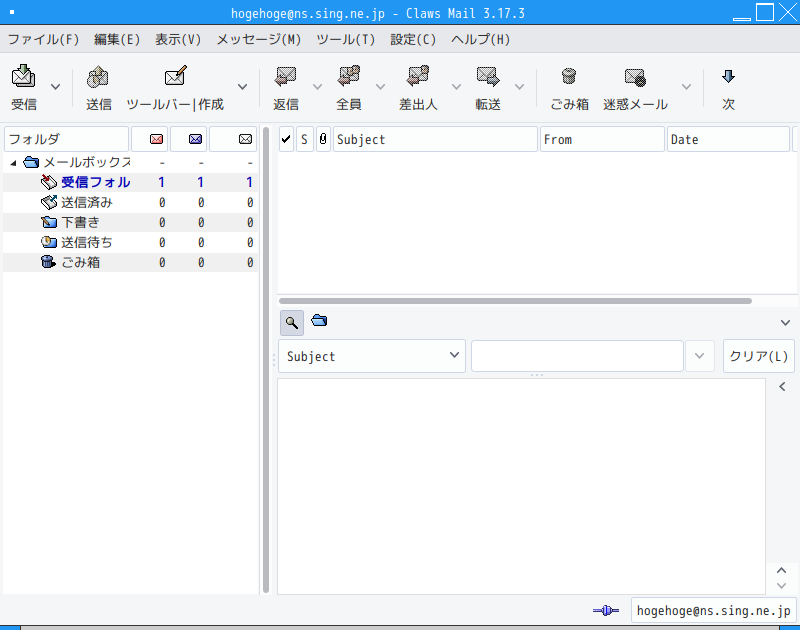Screen dimensions: 800x630
Task: Click the クリア(L) button
Action: [x=759, y=356]
